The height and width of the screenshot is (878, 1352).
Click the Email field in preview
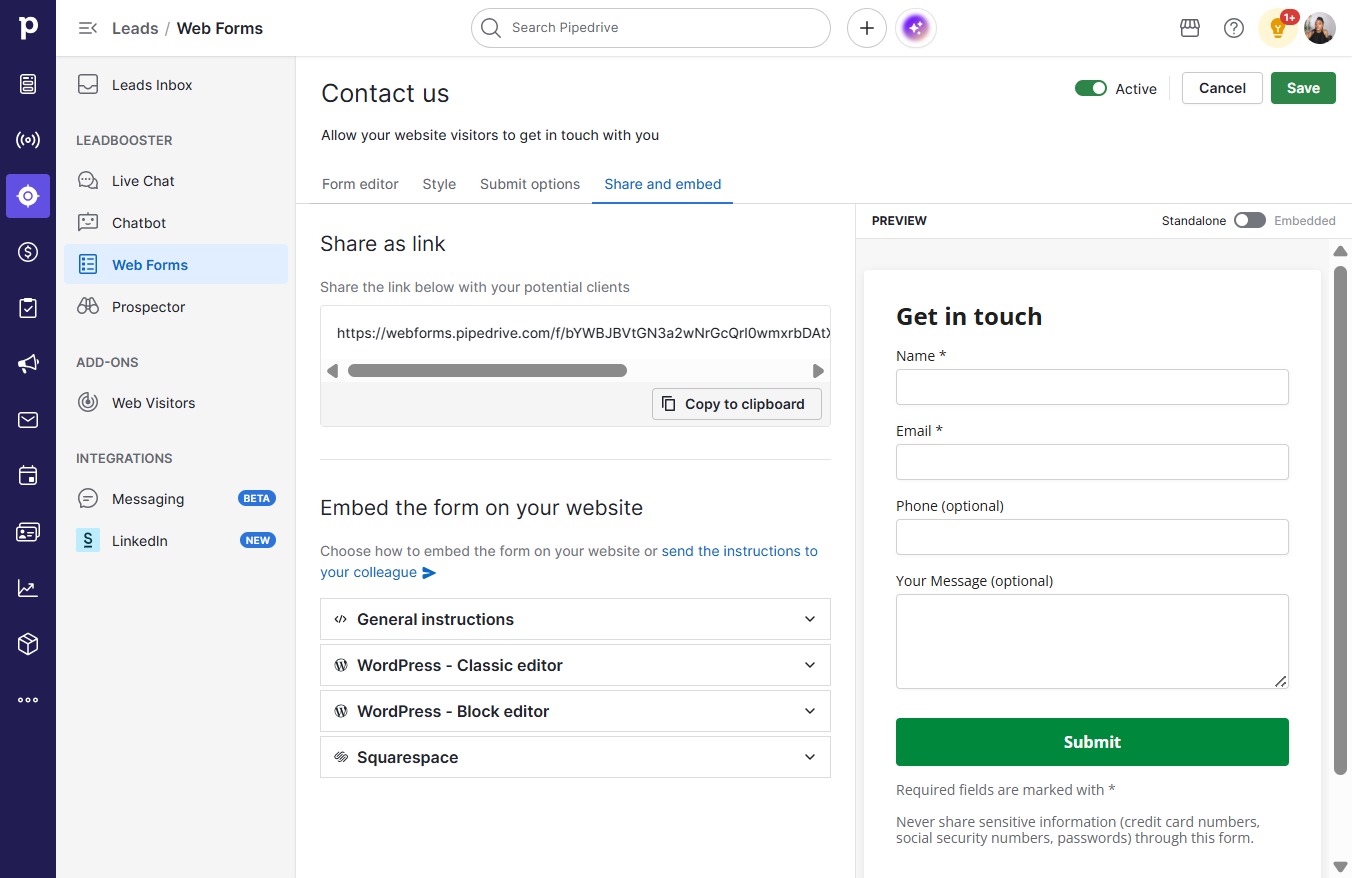coord(1092,462)
